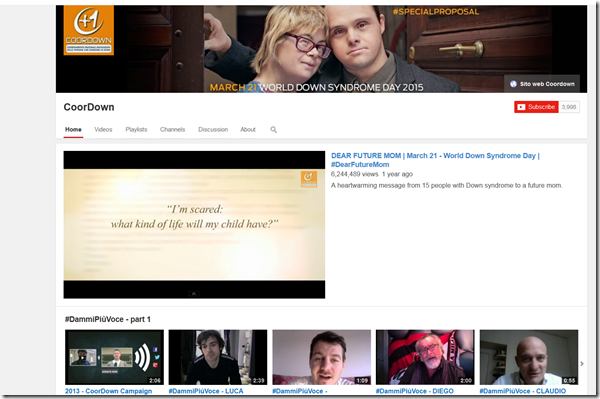This screenshot has width=600, height=399.
Task: Click the CoorDown channel name heading
Action: point(89,107)
